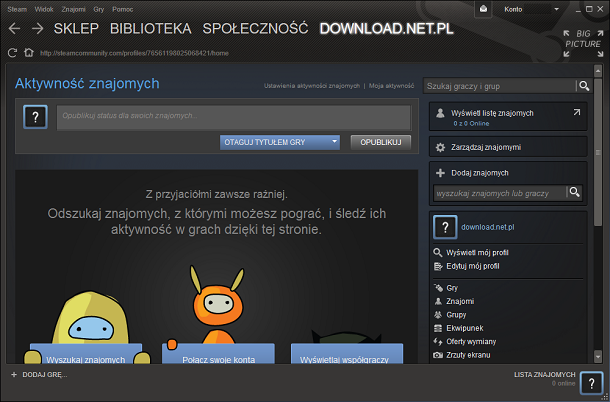Click the Znajomi person icon

(x=438, y=301)
